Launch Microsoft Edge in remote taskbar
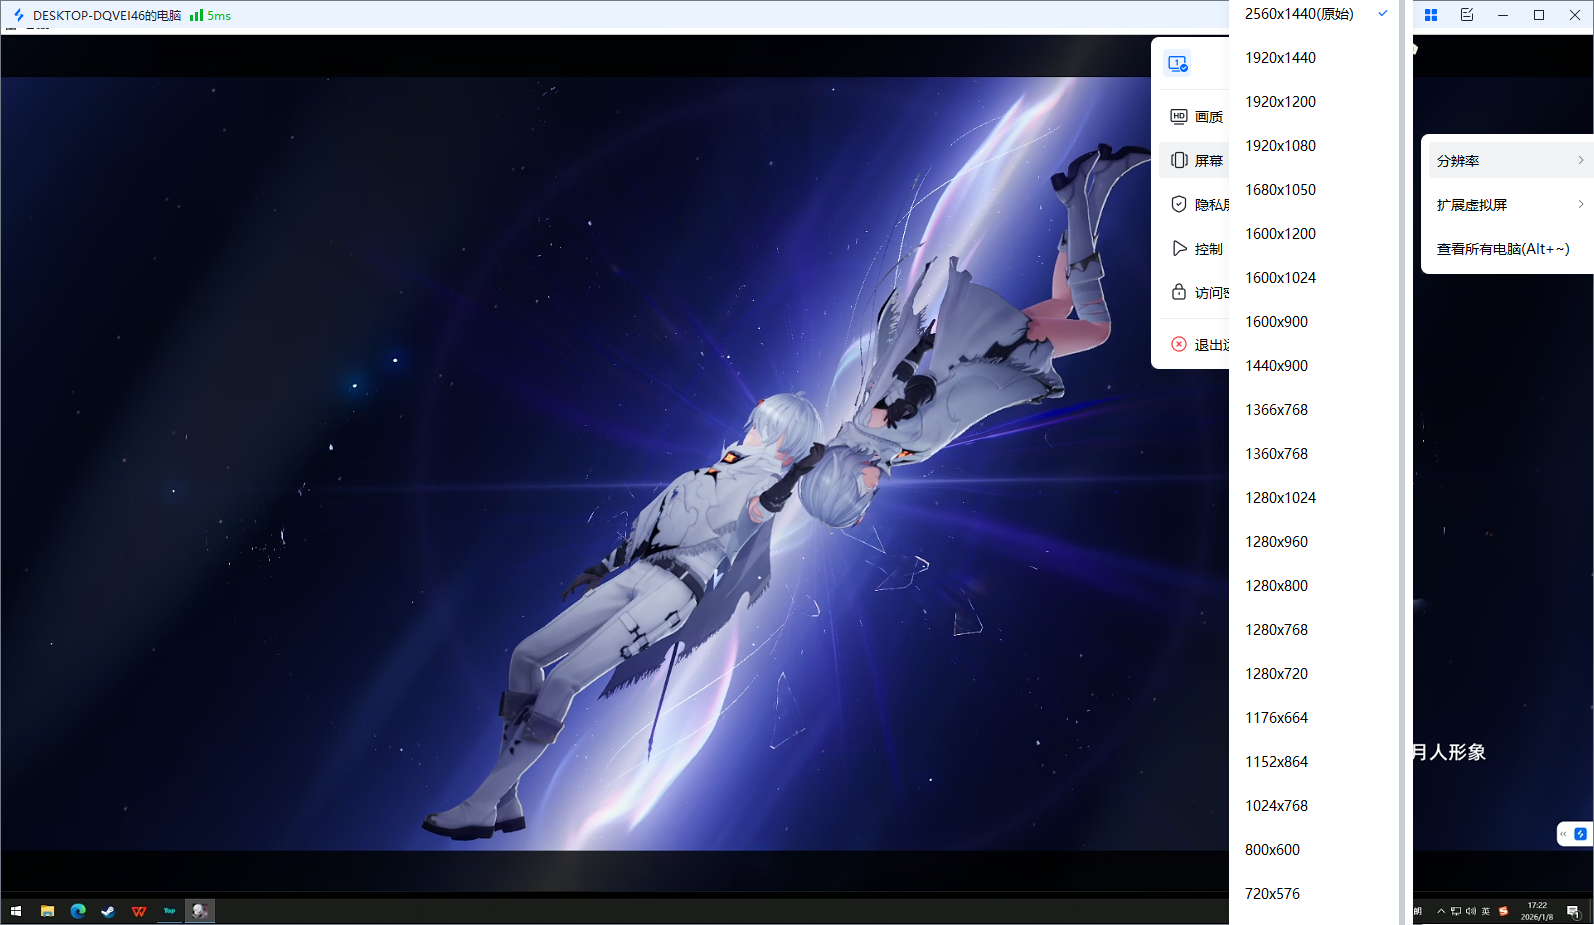 coord(78,911)
